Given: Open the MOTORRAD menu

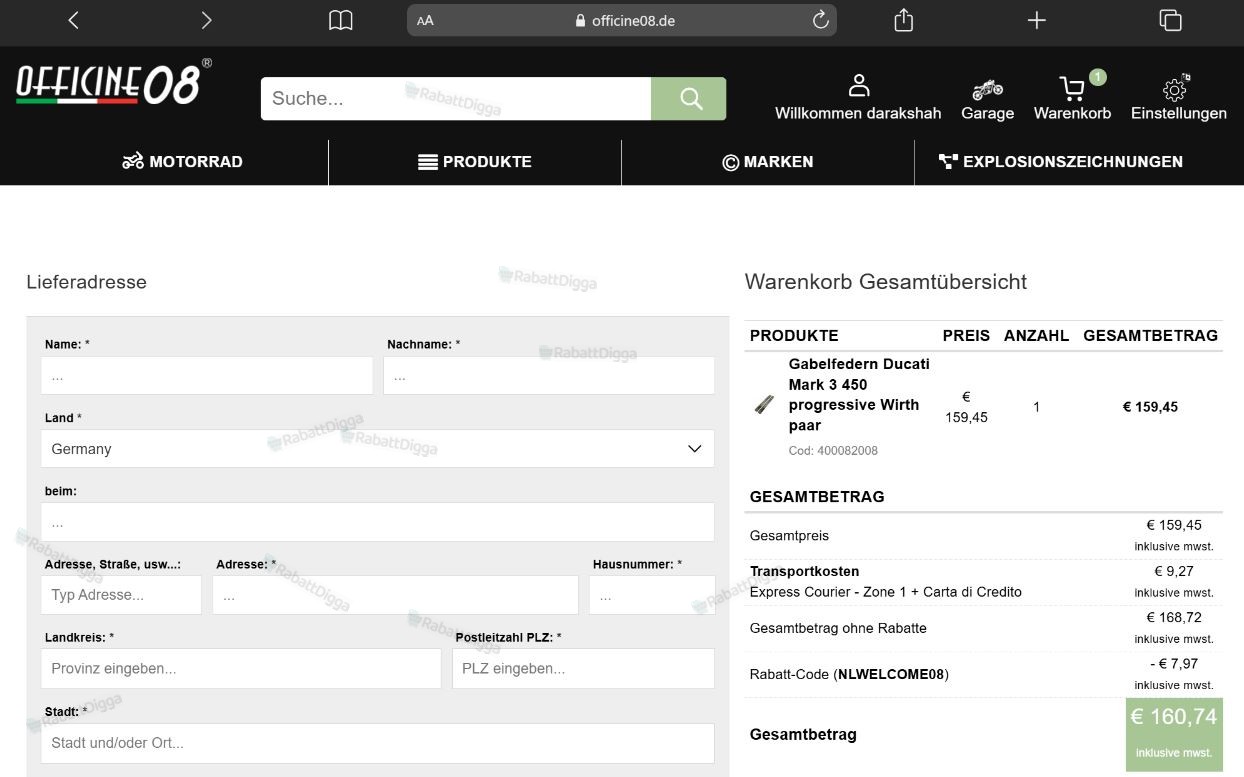Looking at the screenshot, I should 182,162.
